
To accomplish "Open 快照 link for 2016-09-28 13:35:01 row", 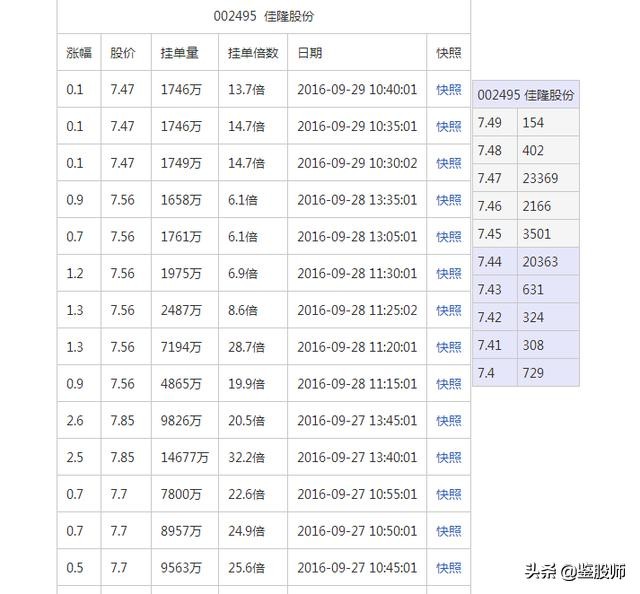I will tap(449, 200).
